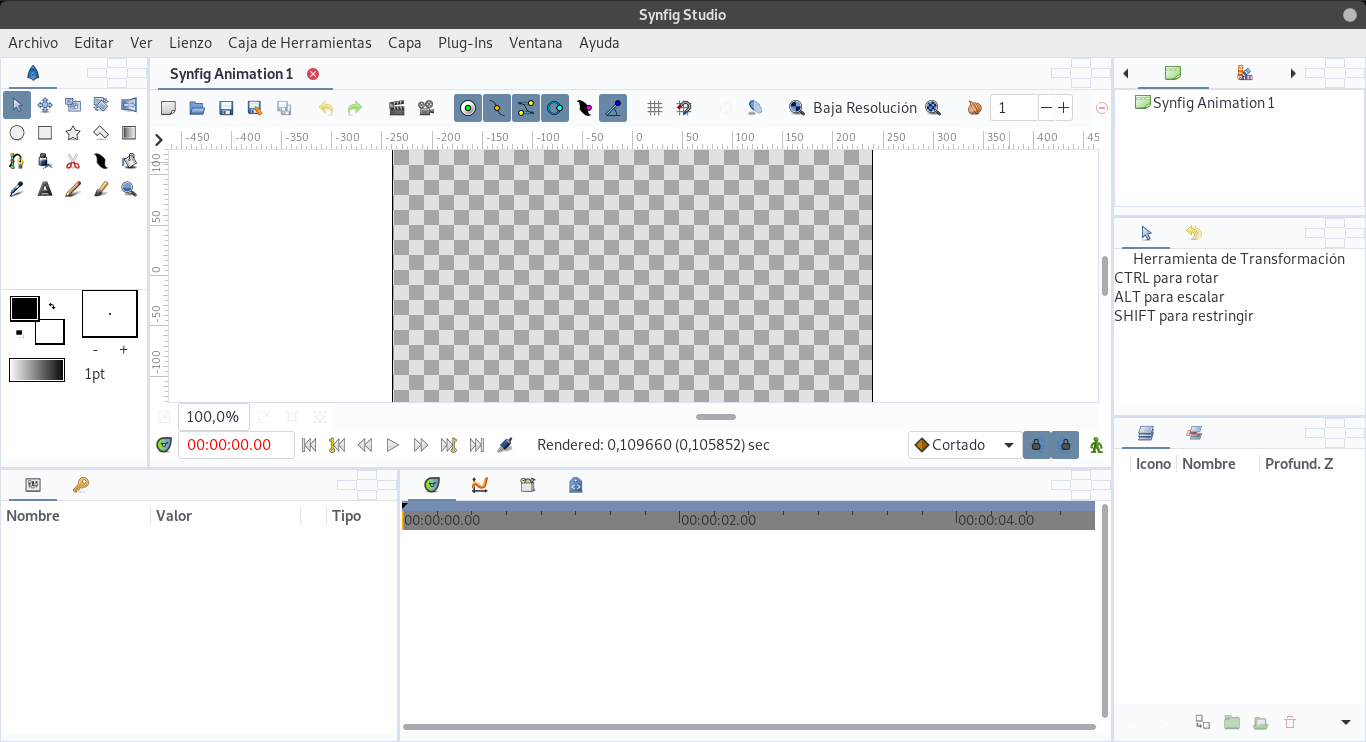Select the Rotate tool
Image resolution: width=1366 pixels, height=742 pixels.
tap(101, 105)
